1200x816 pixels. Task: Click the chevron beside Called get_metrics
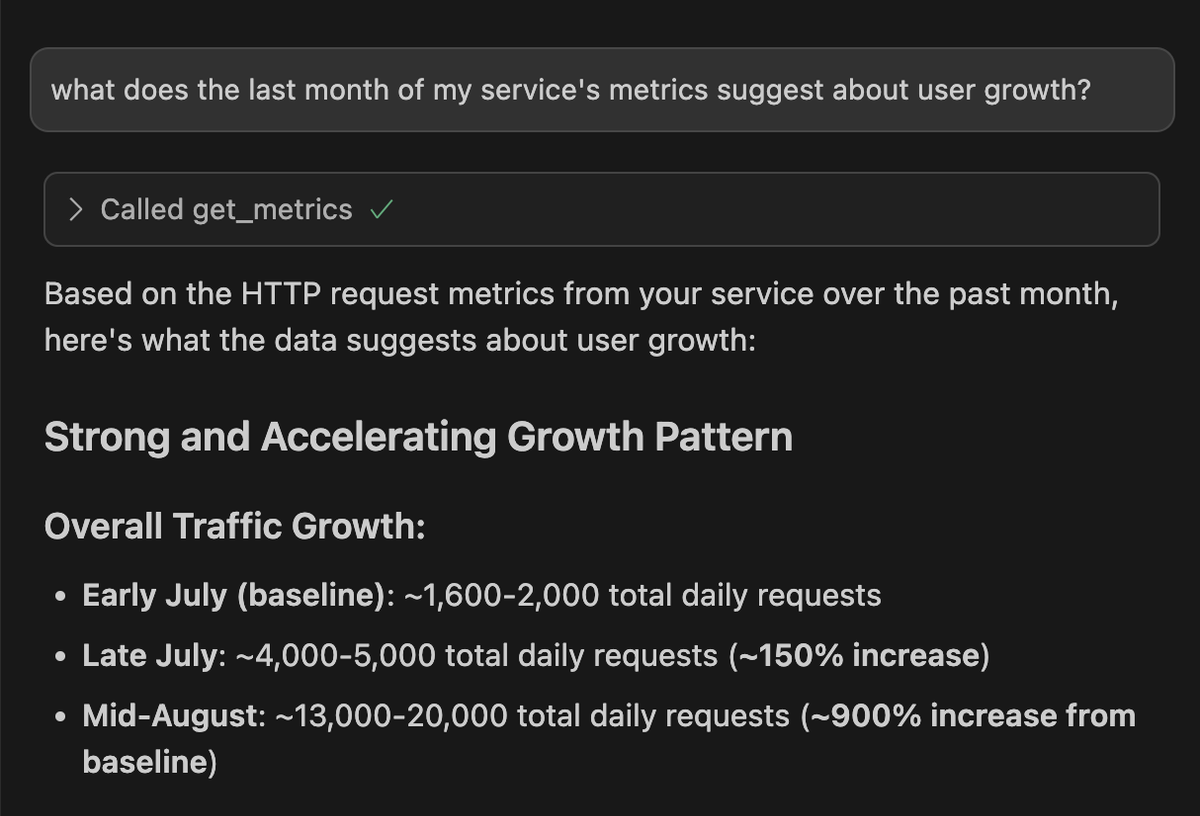pyautogui.click(x=76, y=209)
